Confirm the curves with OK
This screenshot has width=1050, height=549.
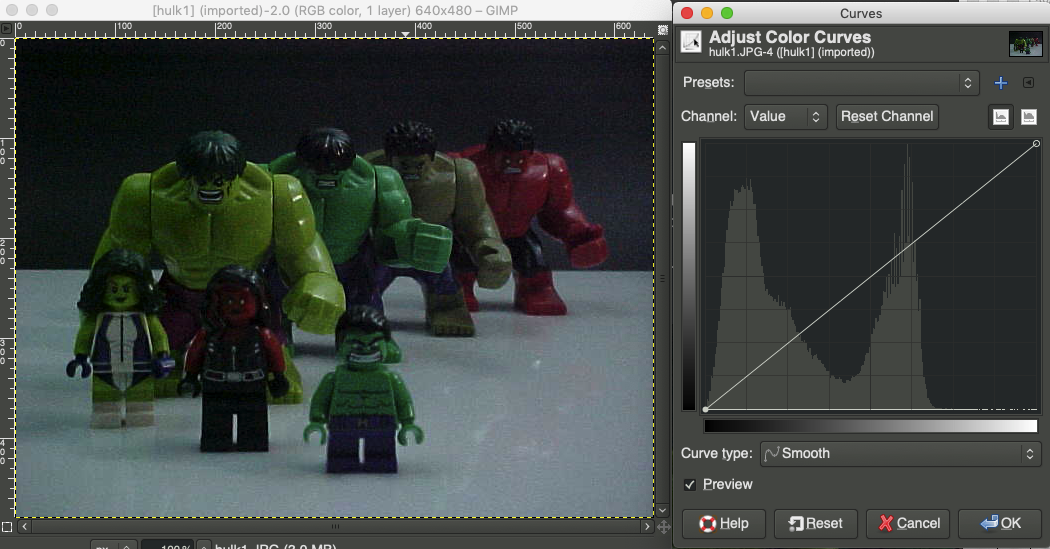point(1000,524)
